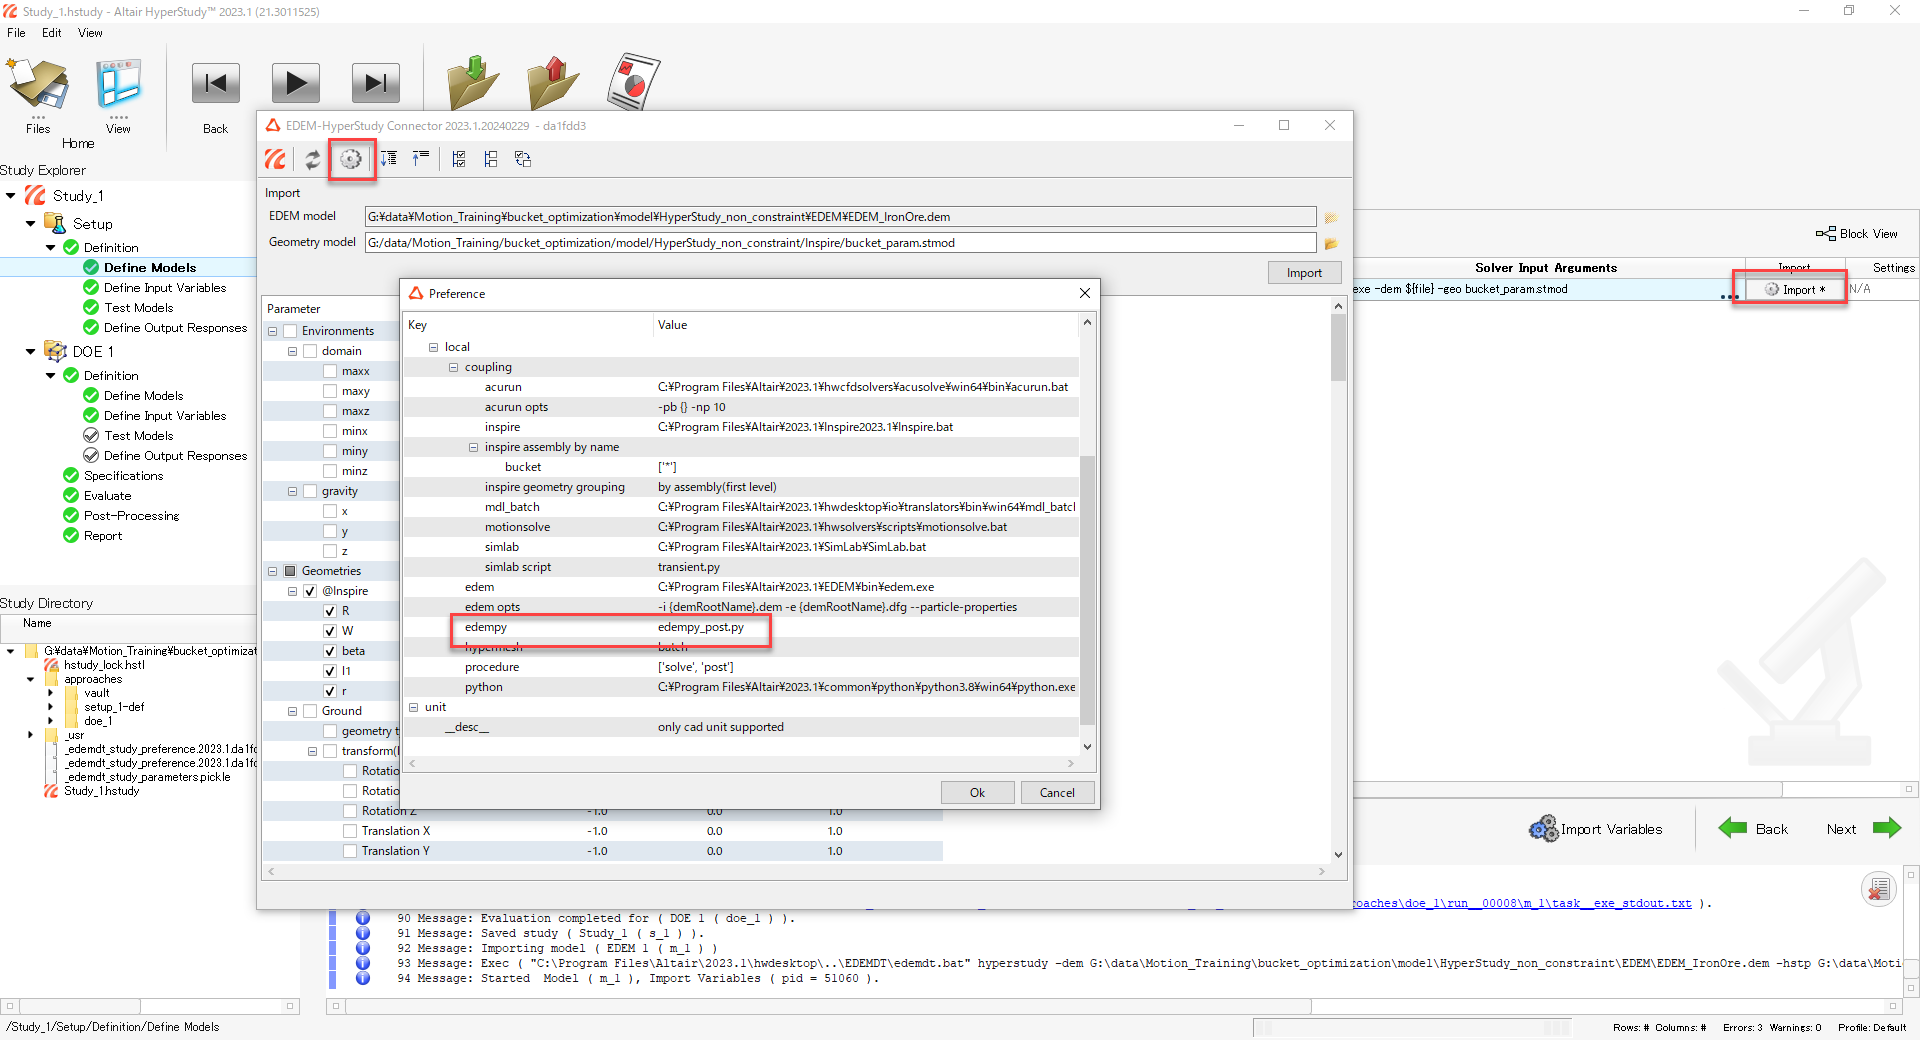The height and width of the screenshot is (1040, 1920).
Task: Enable the Translation X checkbox
Action: pyautogui.click(x=350, y=831)
